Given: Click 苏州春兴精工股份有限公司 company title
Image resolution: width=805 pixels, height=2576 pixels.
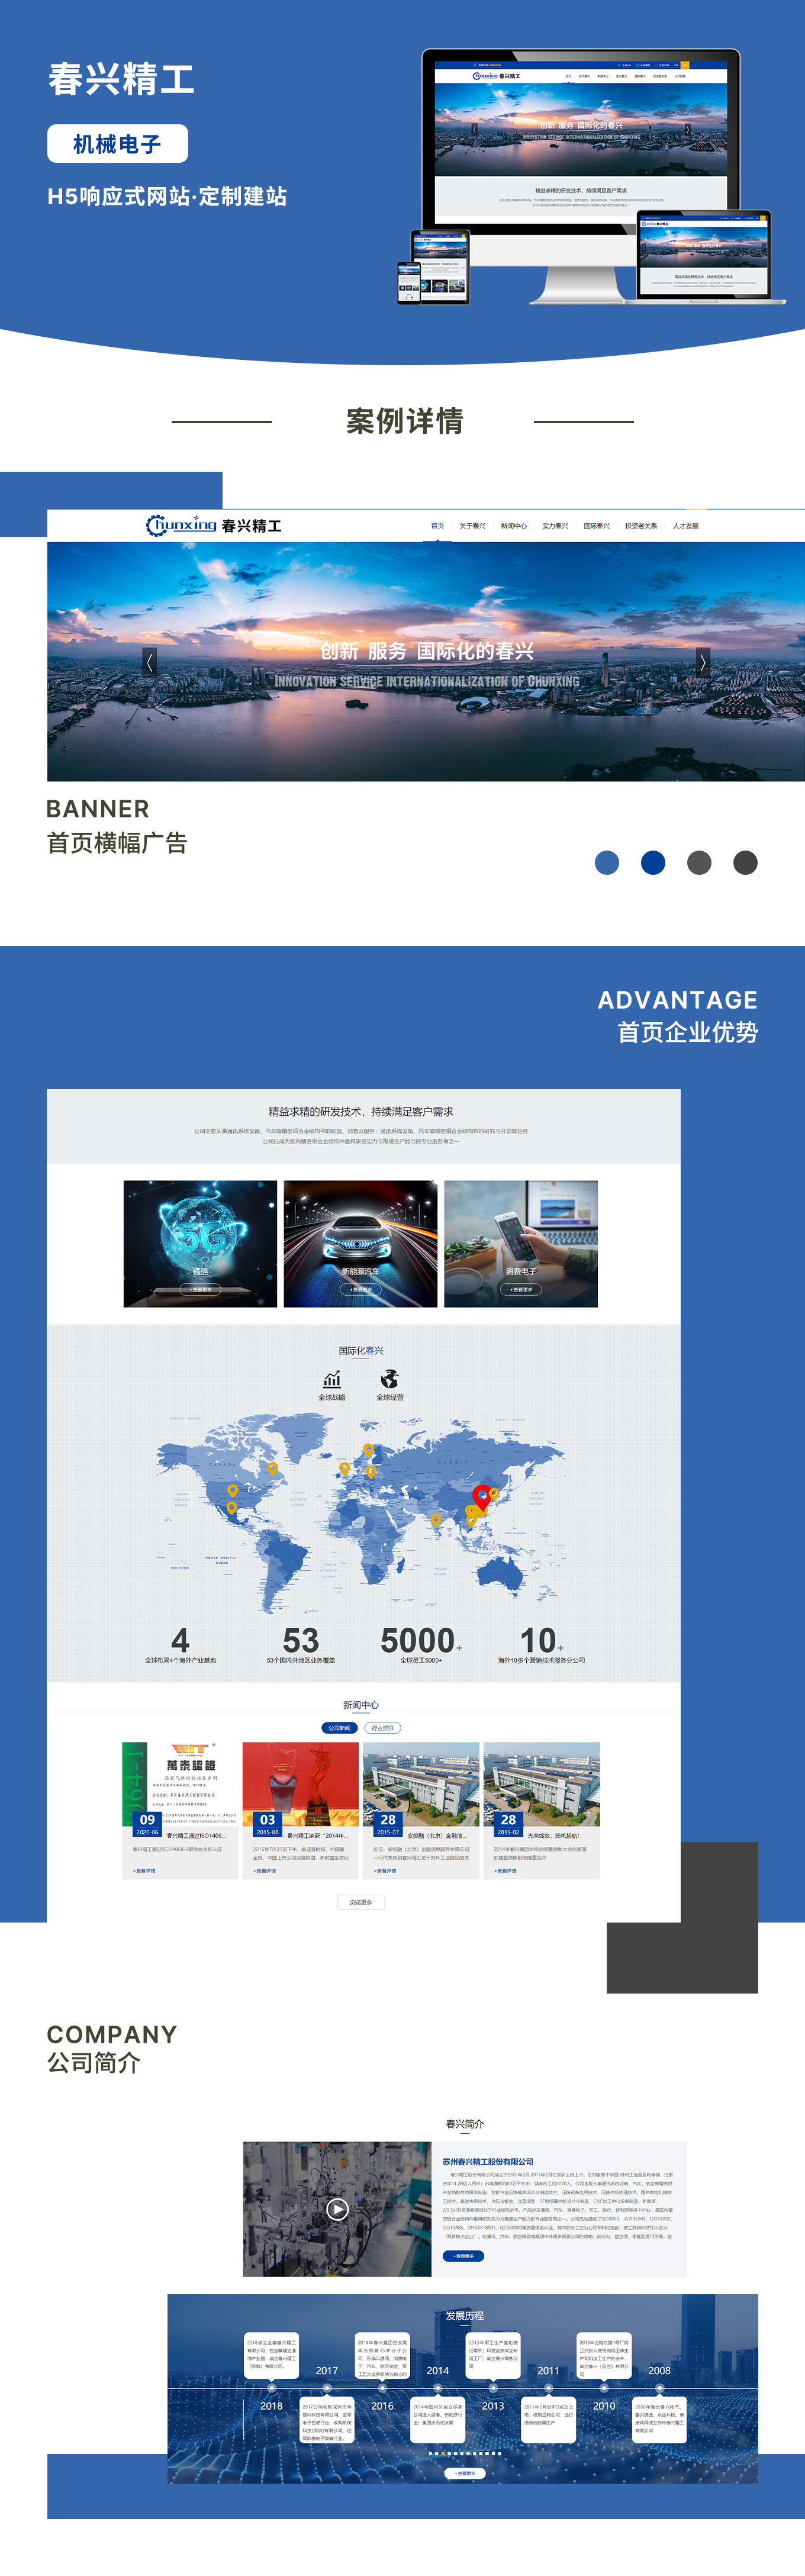Looking at the screenshot, I should click(488, 2161).
